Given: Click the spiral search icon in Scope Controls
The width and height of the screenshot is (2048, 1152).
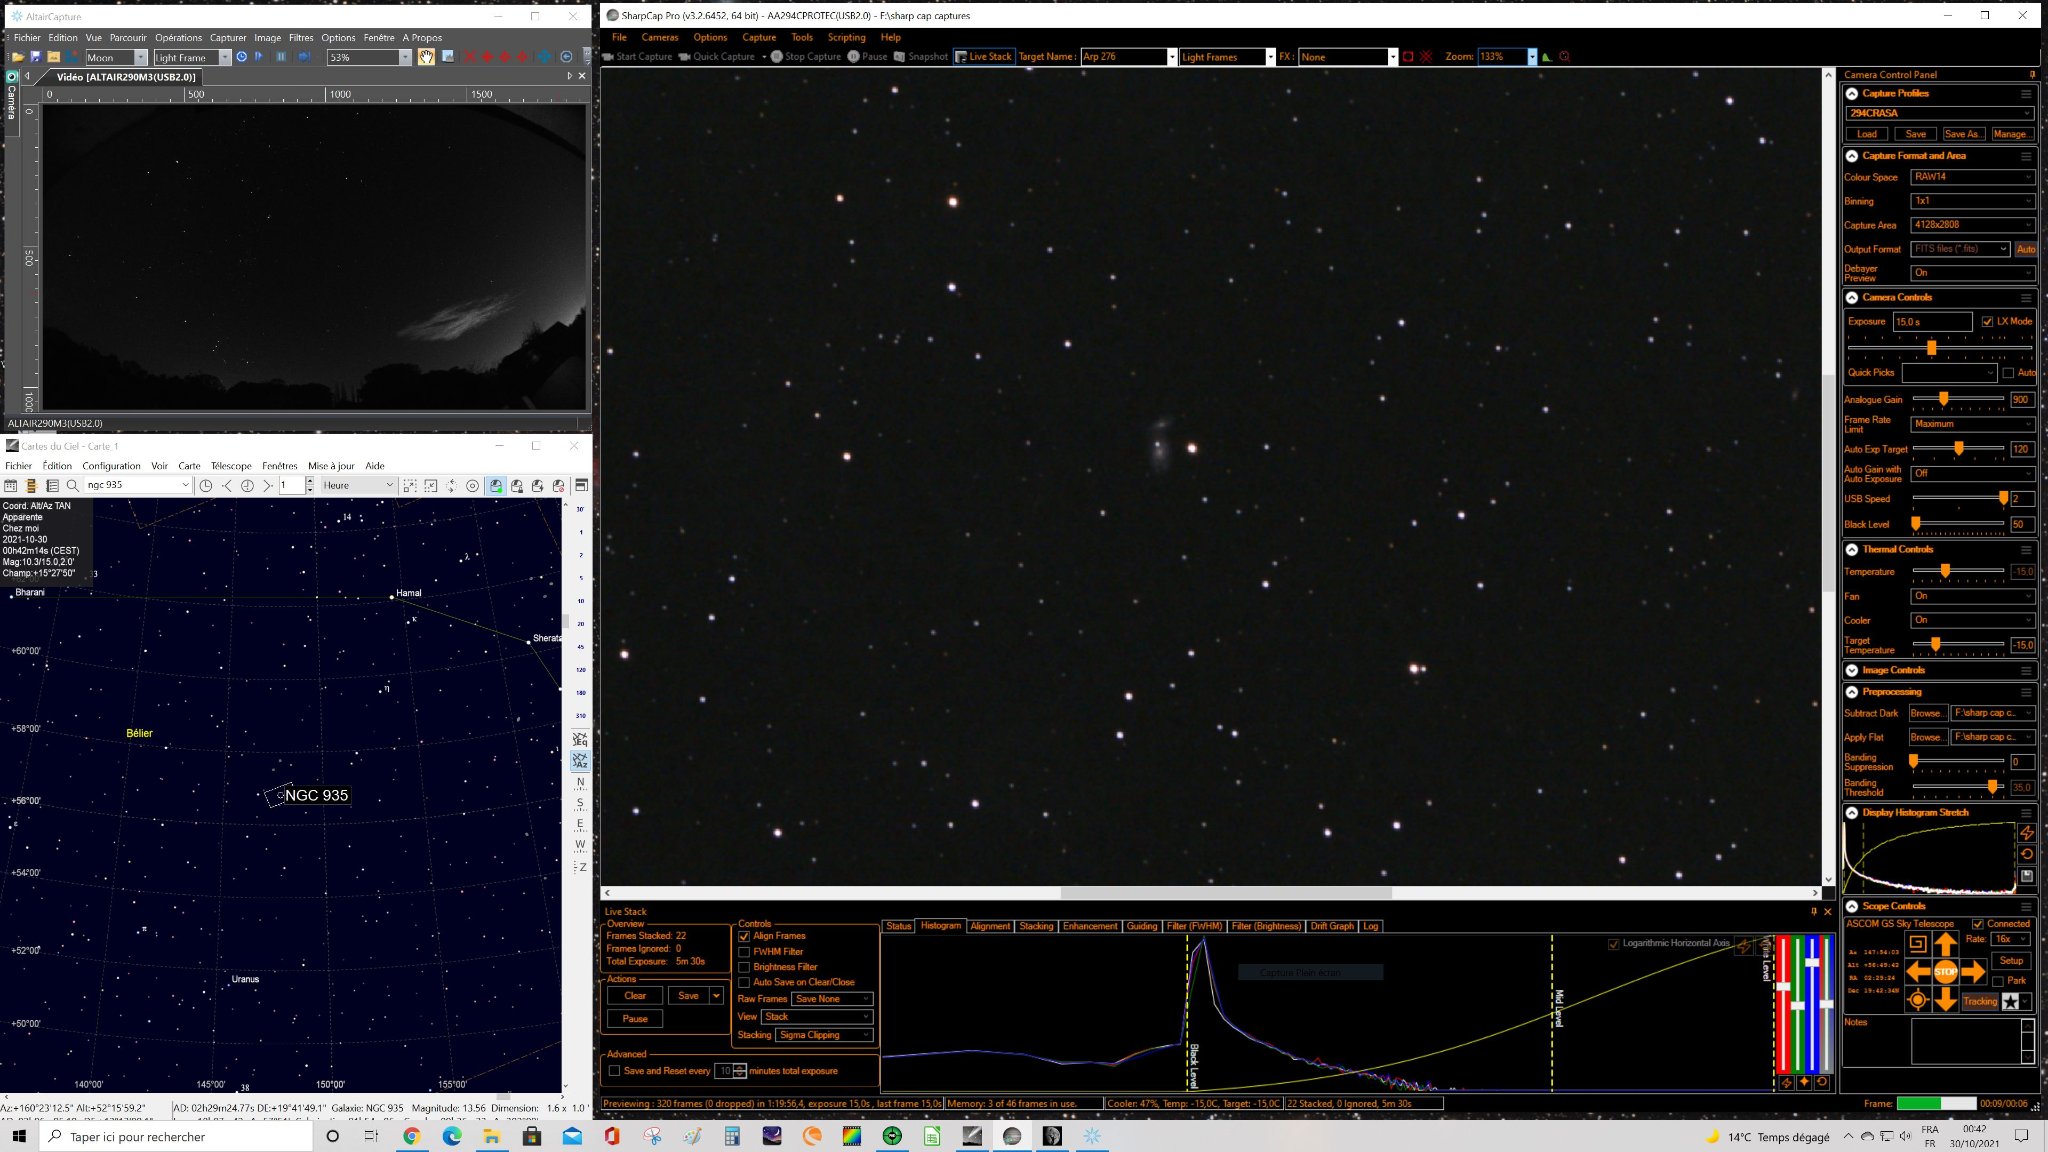Looking at the screenshot, I should click(1917, 943).
